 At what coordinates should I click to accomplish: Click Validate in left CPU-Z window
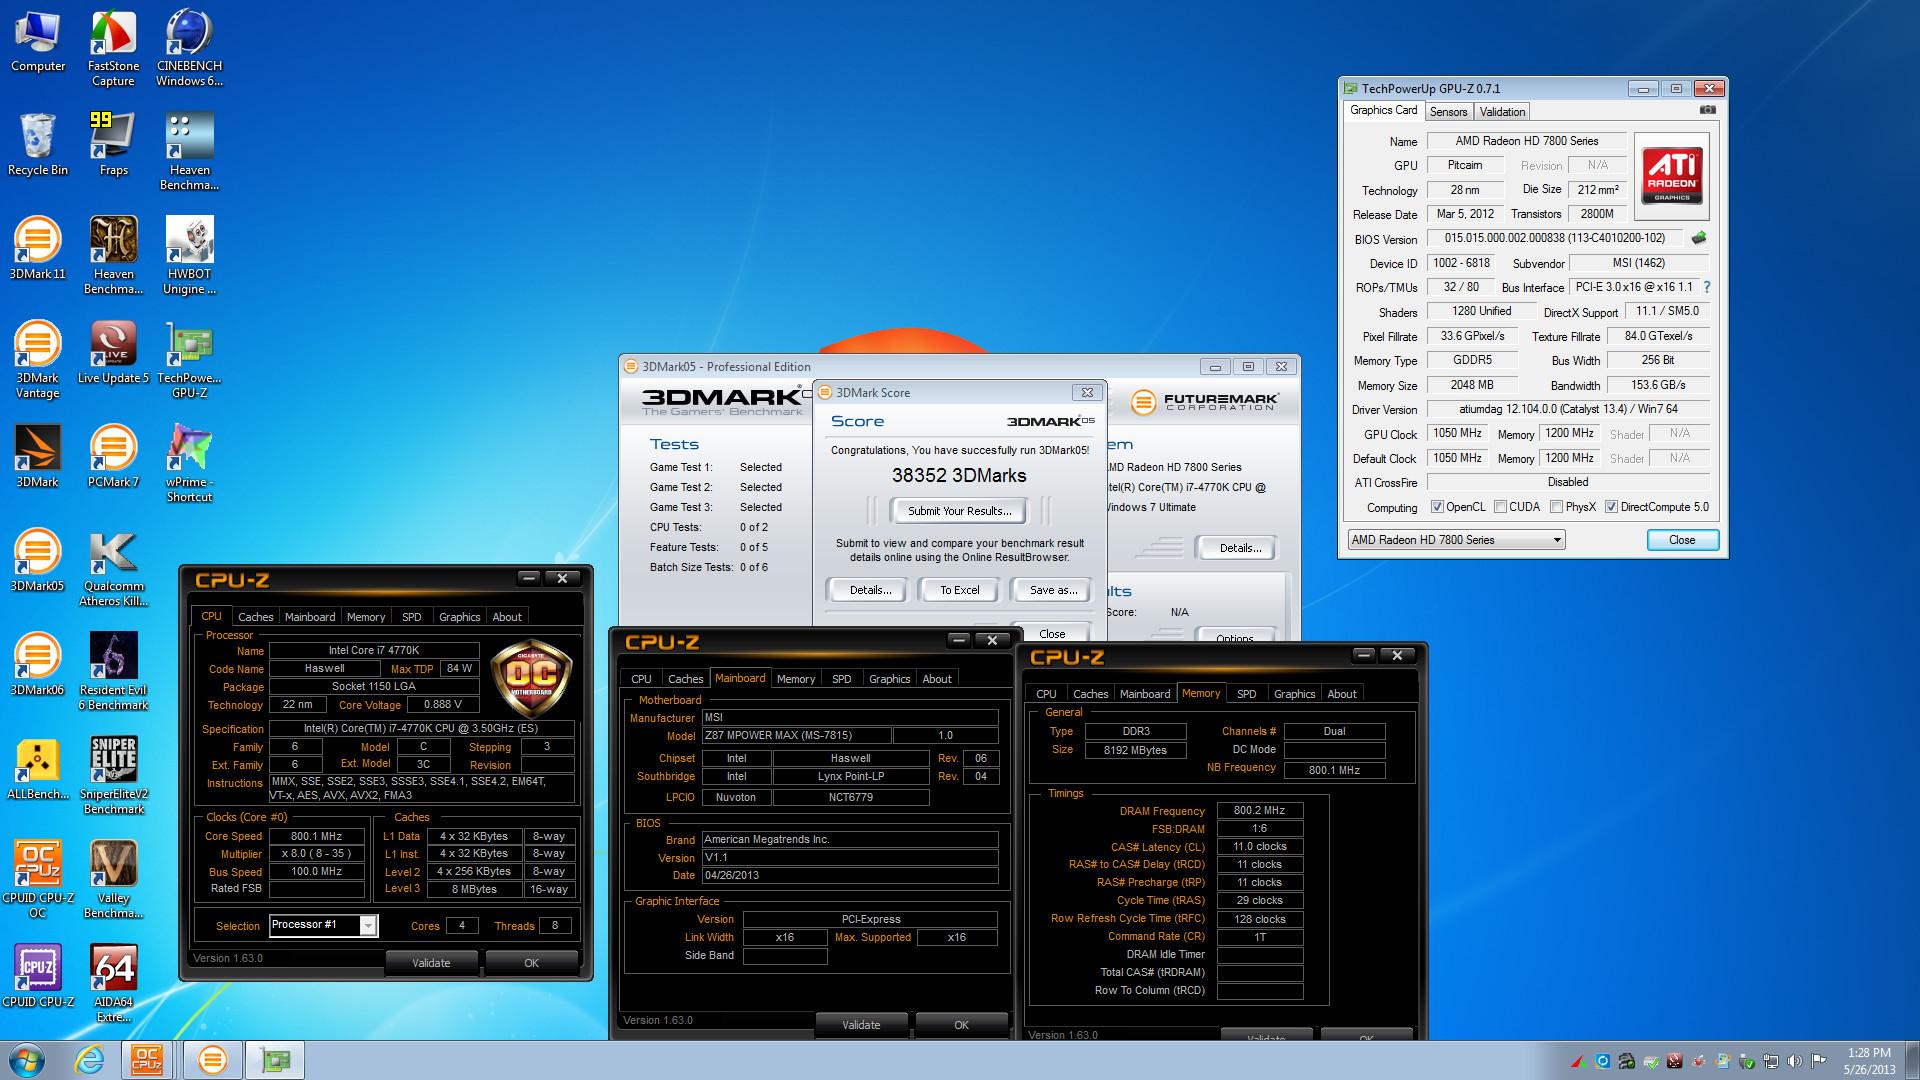[x=431, y=963]
